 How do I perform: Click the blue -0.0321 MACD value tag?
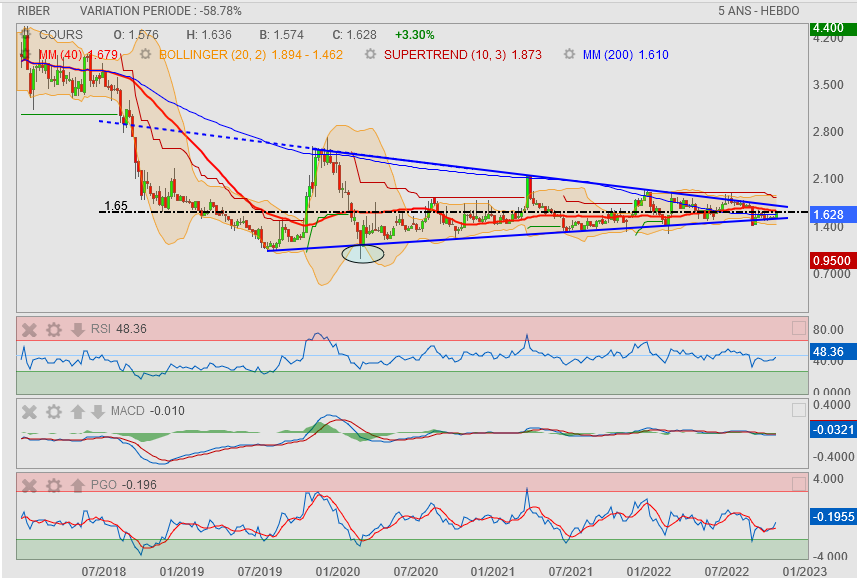[x=832, y=430]
